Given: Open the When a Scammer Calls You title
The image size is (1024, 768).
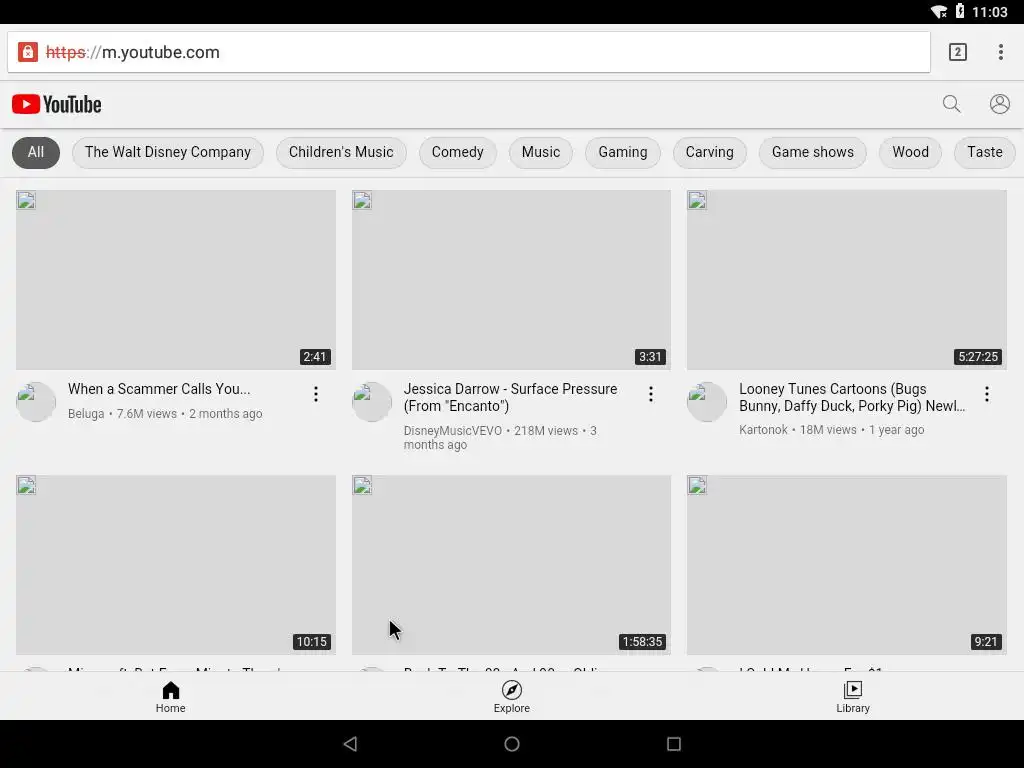Looking at the screenshot, I should point(159,389).
